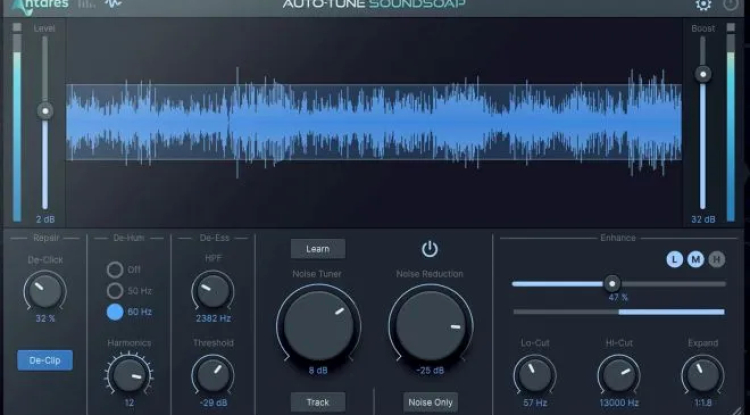Click the Track button
This screenshot has height=415, width=750.
(x=318, y=402)
